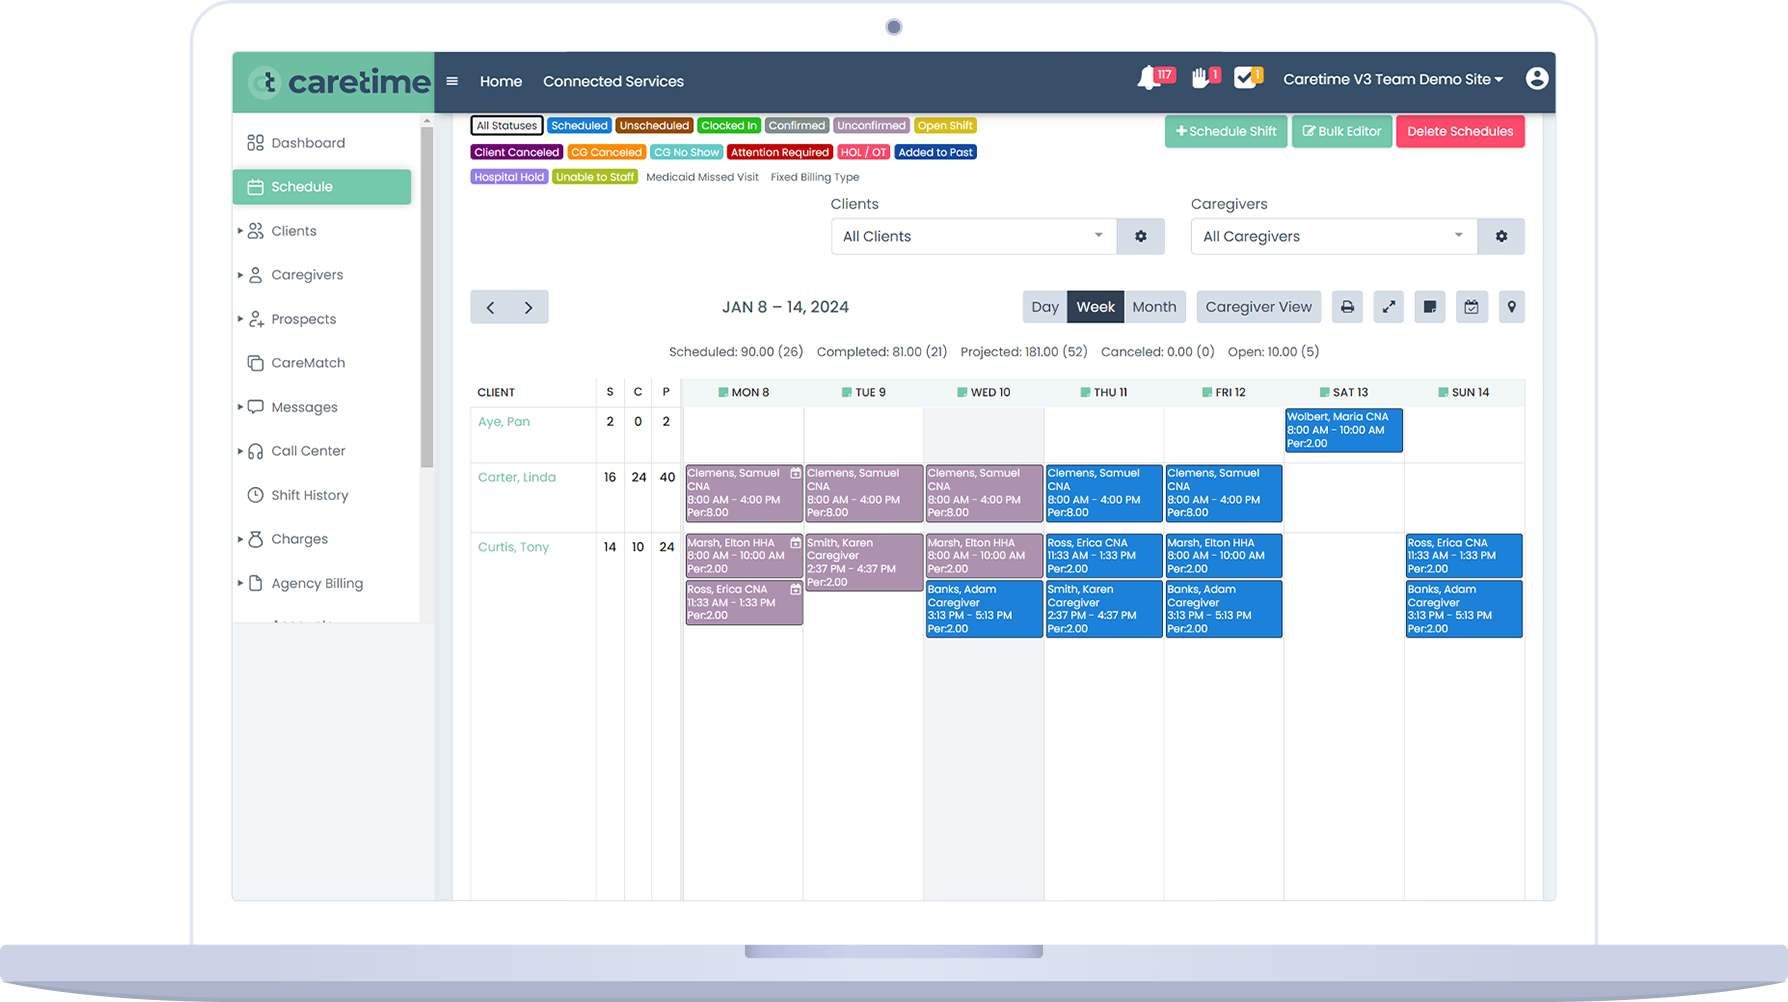The image size is (1788, 1002).
Task: Open Connected Services in the navigation bar
Action: (x=613, y=81)
